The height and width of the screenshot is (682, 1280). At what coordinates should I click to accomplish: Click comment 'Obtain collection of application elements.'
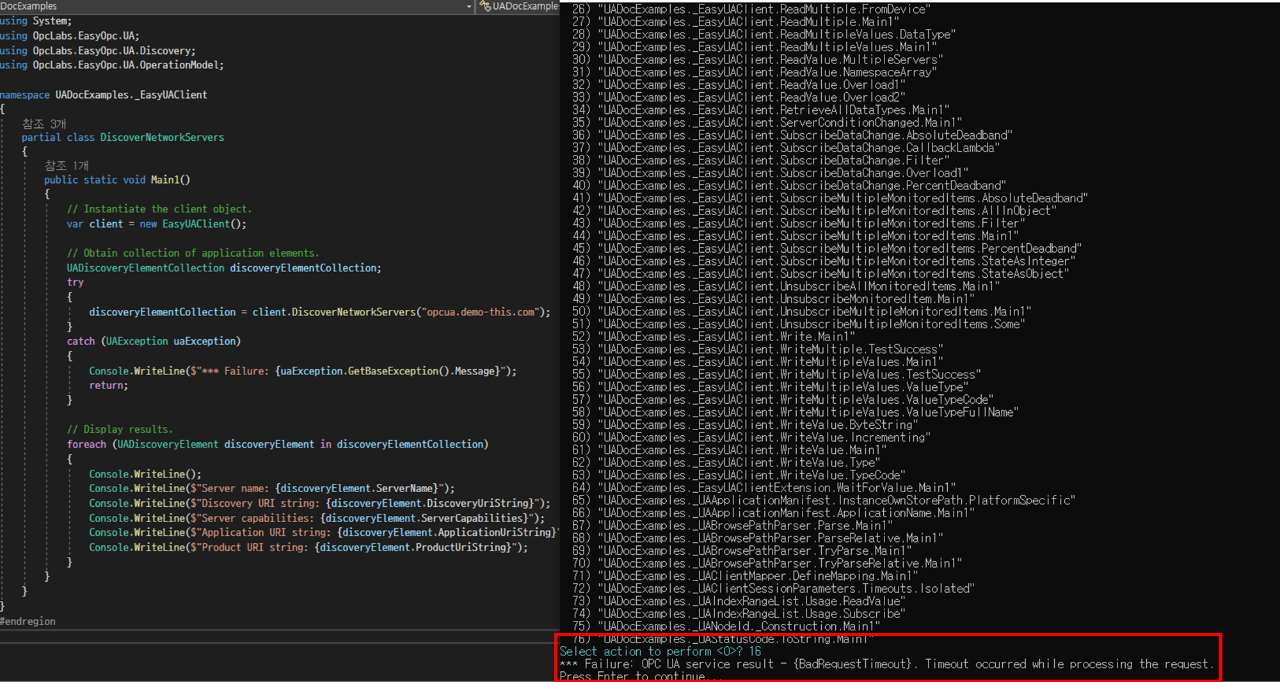[x=193, y=253]
